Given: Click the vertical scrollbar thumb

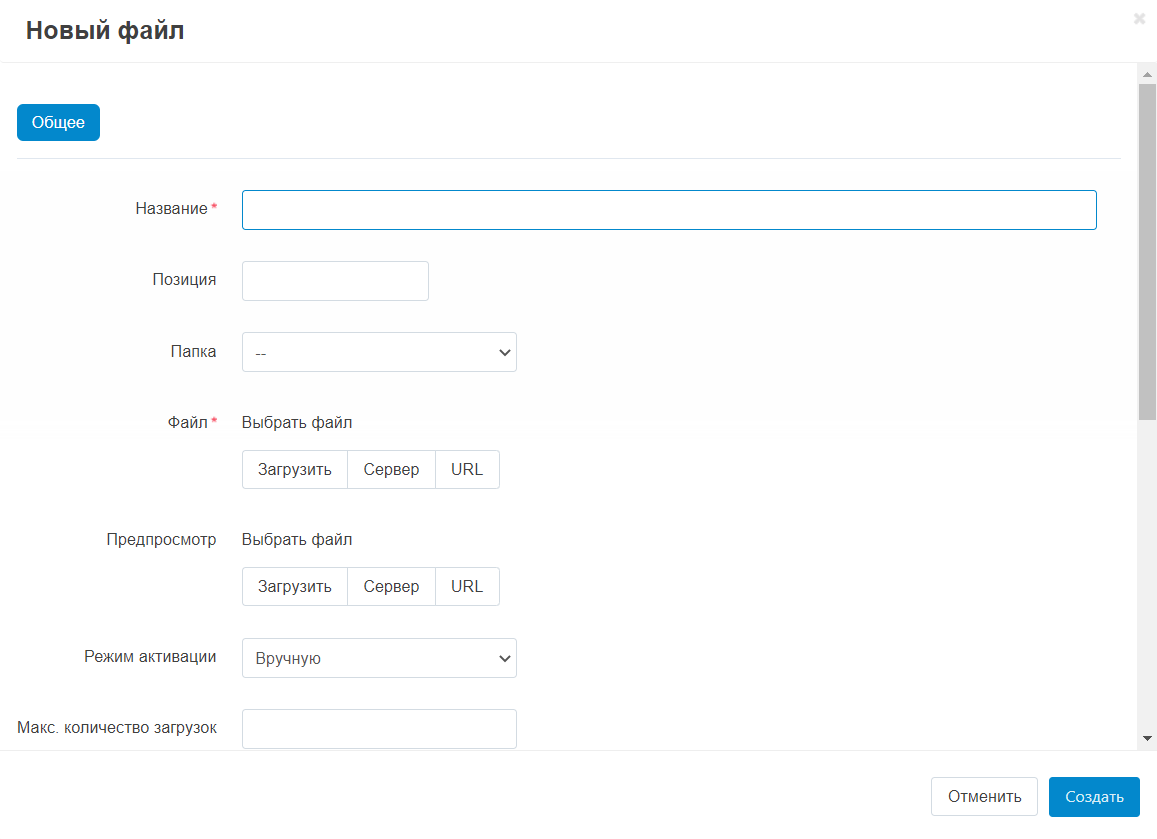Looking at the screenshot, I should (x=1147, y=250).
